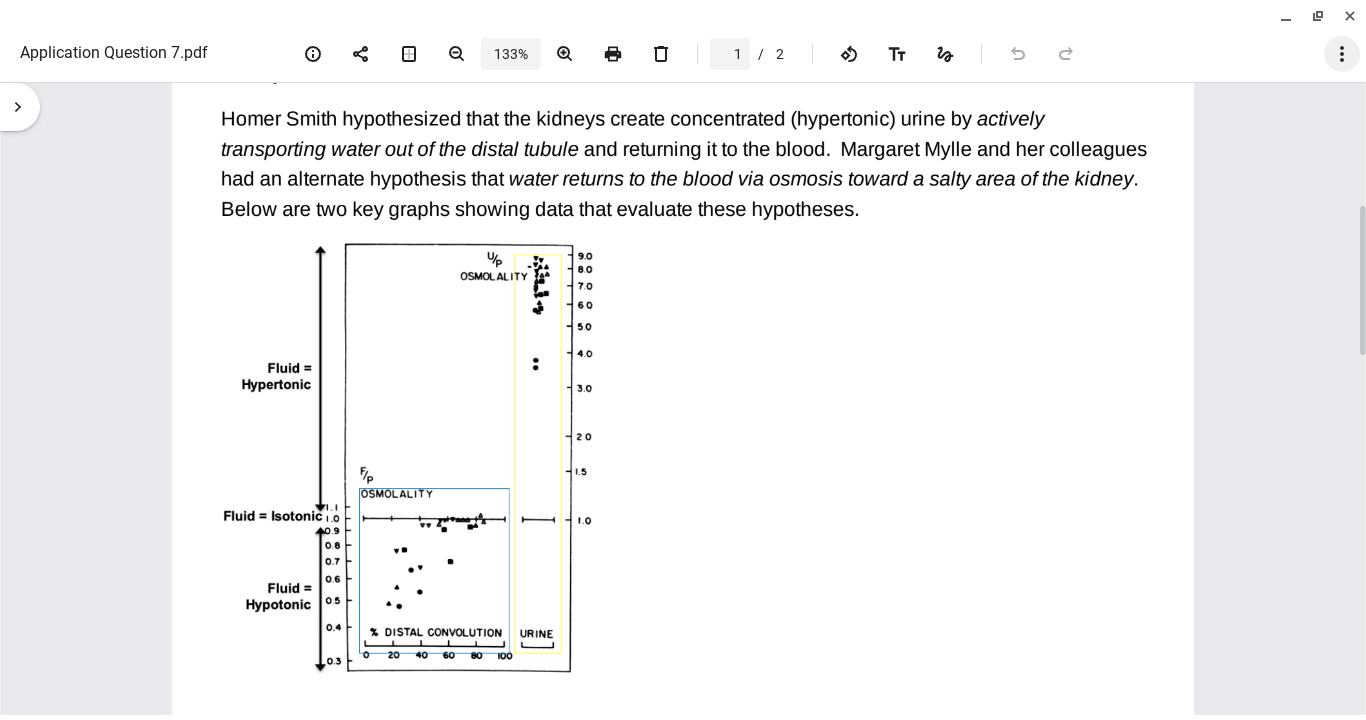Click the Share icon
Screen dimensions: 1366x720
click(360, 53)
